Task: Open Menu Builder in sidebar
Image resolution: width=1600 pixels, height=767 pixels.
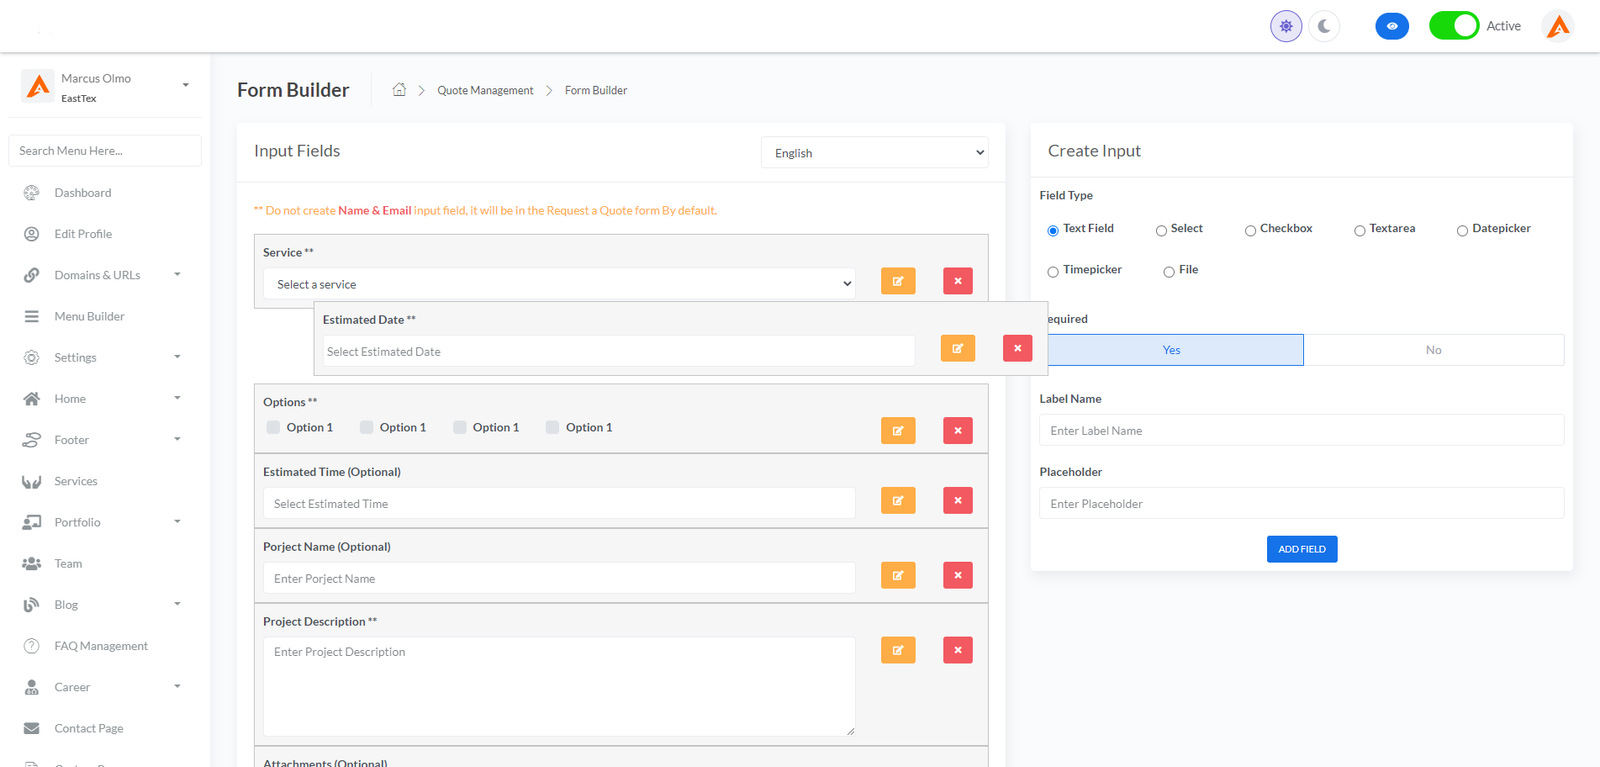Action: pos(89,316)
